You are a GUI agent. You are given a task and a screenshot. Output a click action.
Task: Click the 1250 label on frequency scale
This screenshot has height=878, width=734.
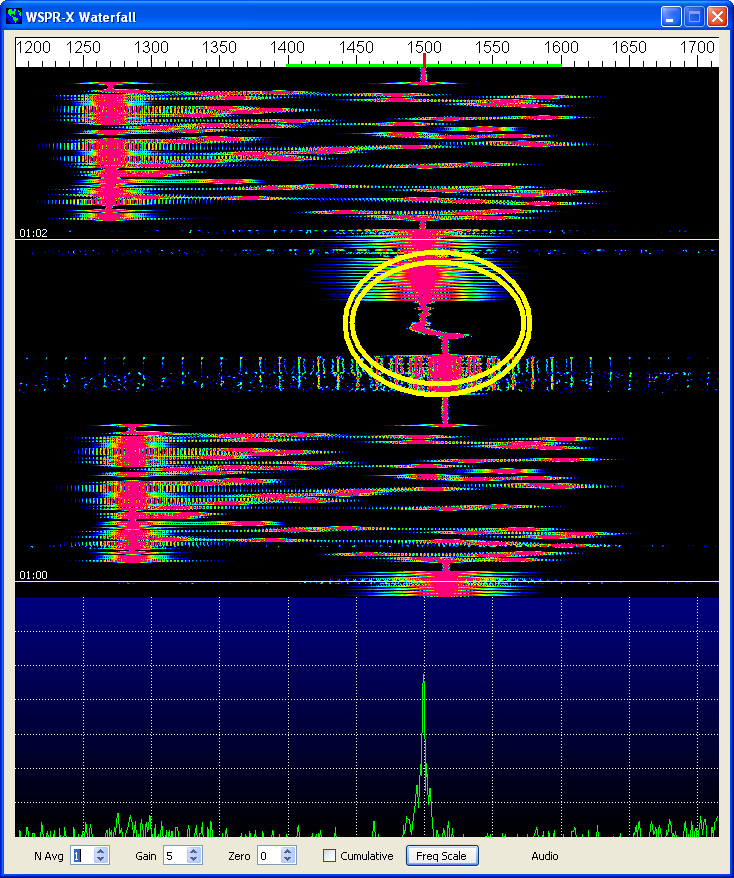[x=83, y=47]
